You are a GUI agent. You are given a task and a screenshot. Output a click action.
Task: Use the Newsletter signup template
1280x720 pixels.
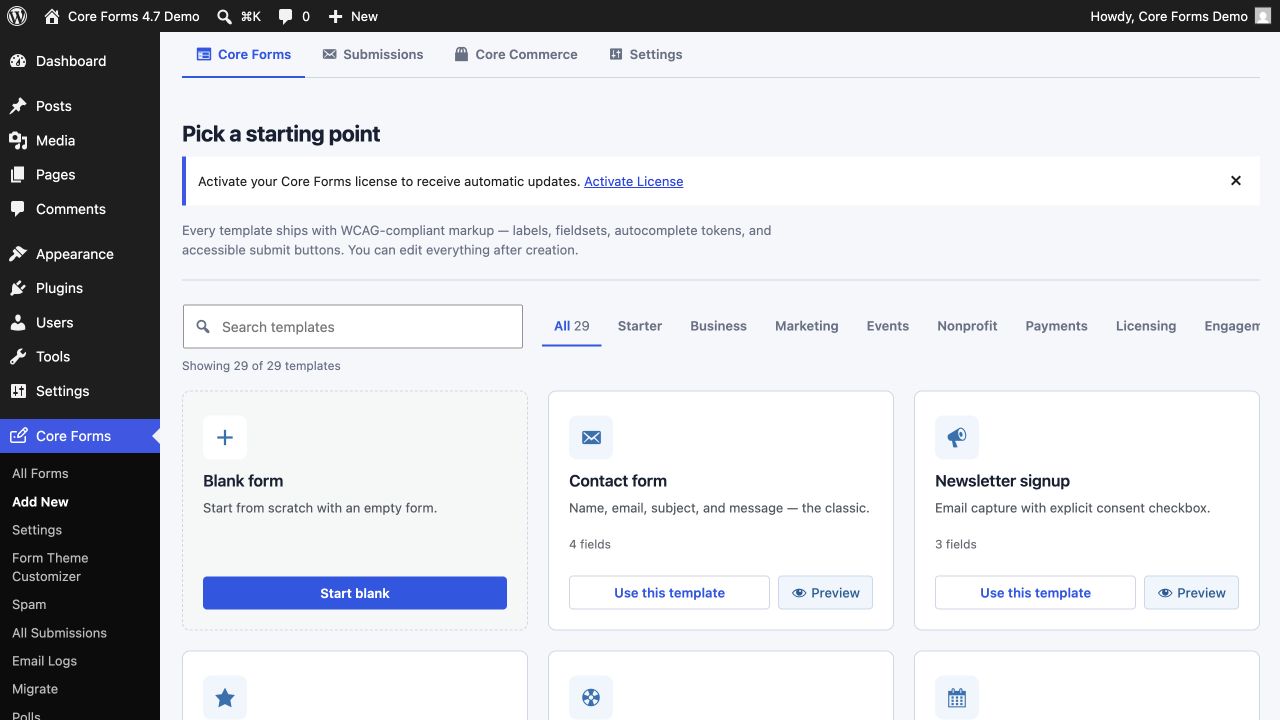click(x=1035, y=593)
